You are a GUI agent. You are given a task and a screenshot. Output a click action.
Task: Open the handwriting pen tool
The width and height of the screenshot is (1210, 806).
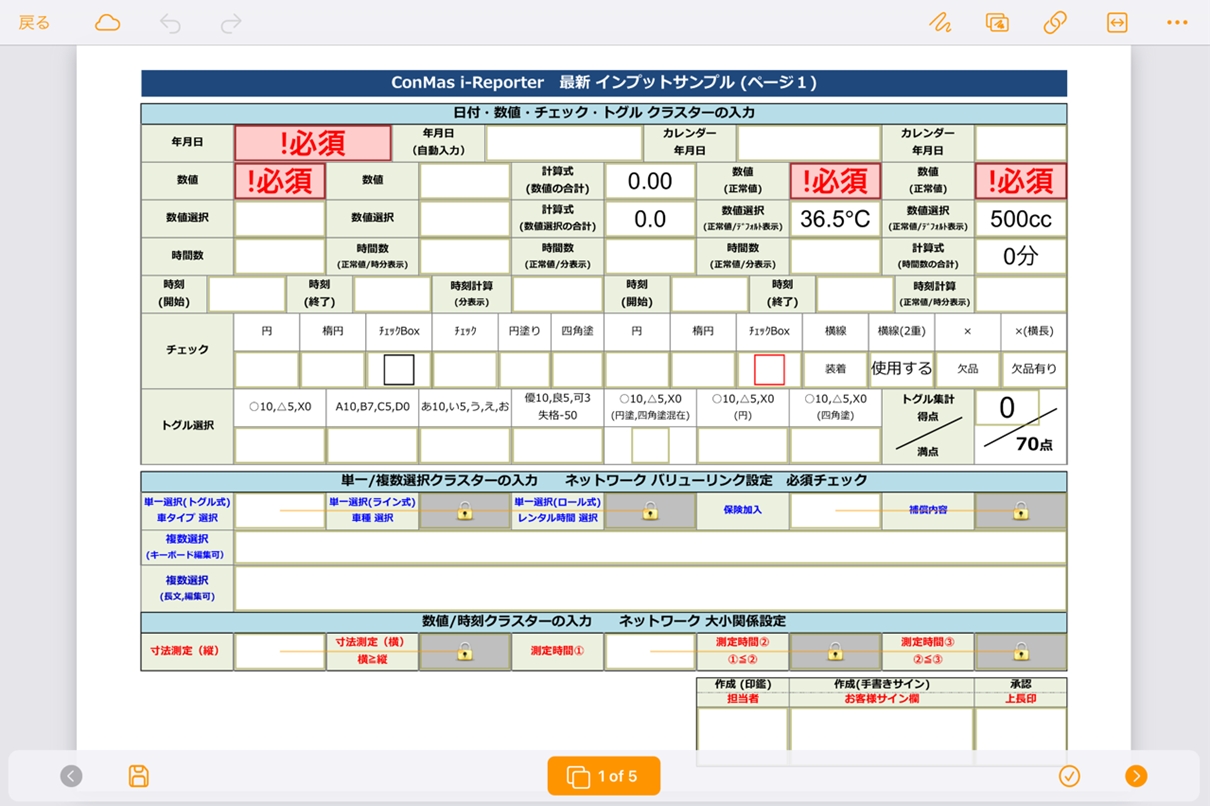[x=939, y=23]
